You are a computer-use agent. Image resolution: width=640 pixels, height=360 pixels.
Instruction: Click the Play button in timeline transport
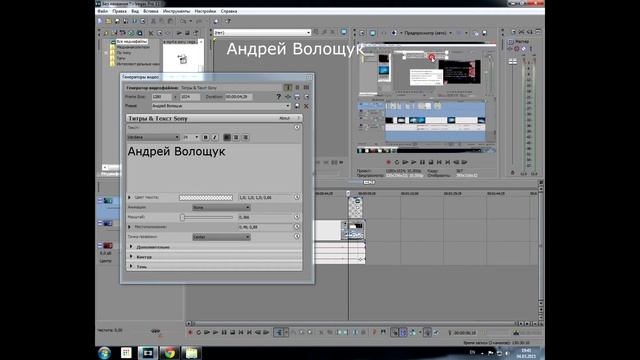(x=216, y=333)
